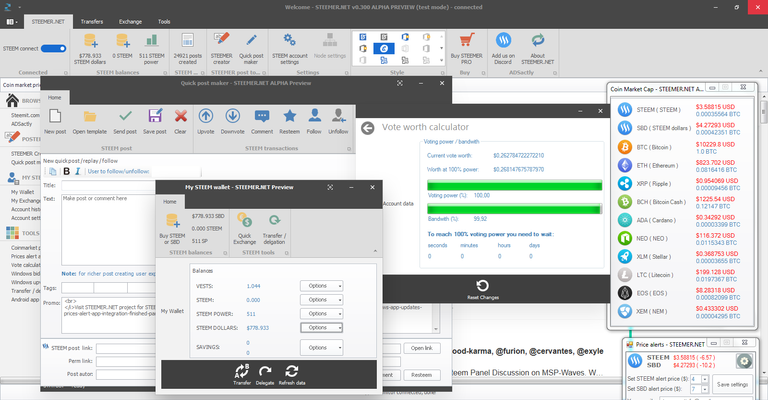Viewport: 768px width, 400px height.
Task: Select ETH ( Ethereum ) row in Coin Market Cap
Action: (682, 165)
